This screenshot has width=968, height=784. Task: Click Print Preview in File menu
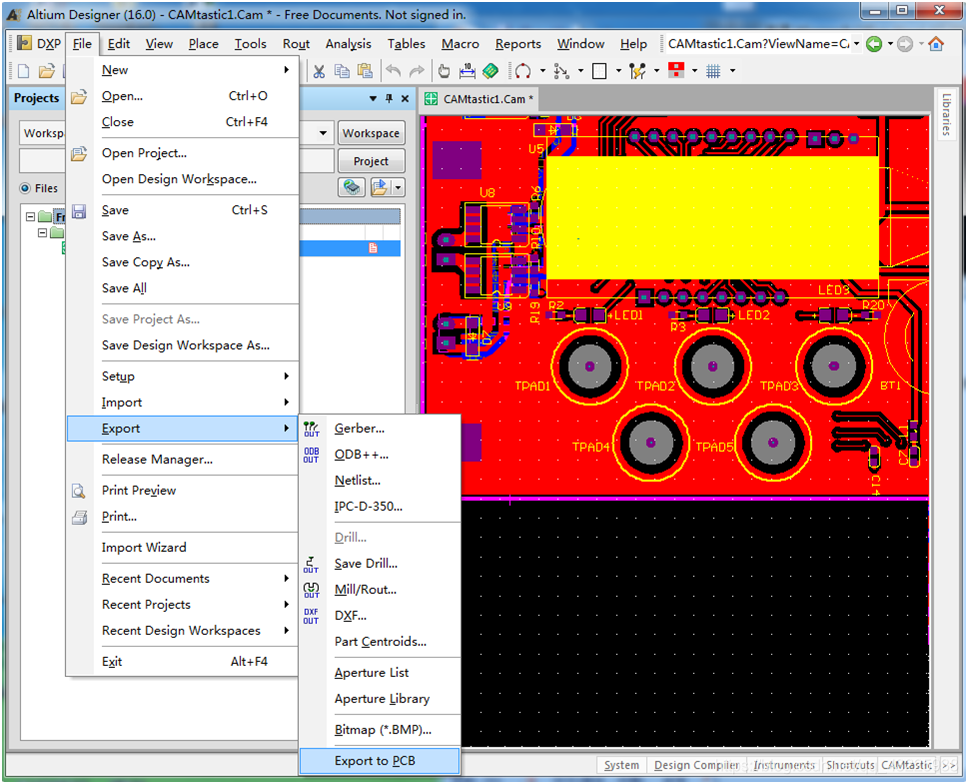pyautogui.click(x=183, y=490)
